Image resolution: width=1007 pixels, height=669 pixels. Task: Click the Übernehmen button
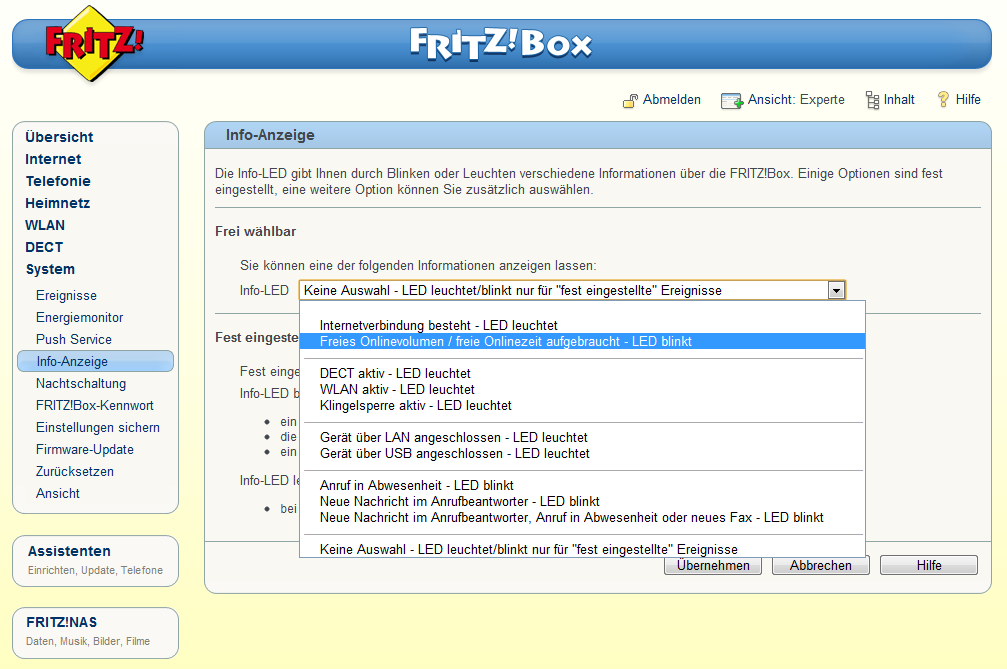coord(713,565)
